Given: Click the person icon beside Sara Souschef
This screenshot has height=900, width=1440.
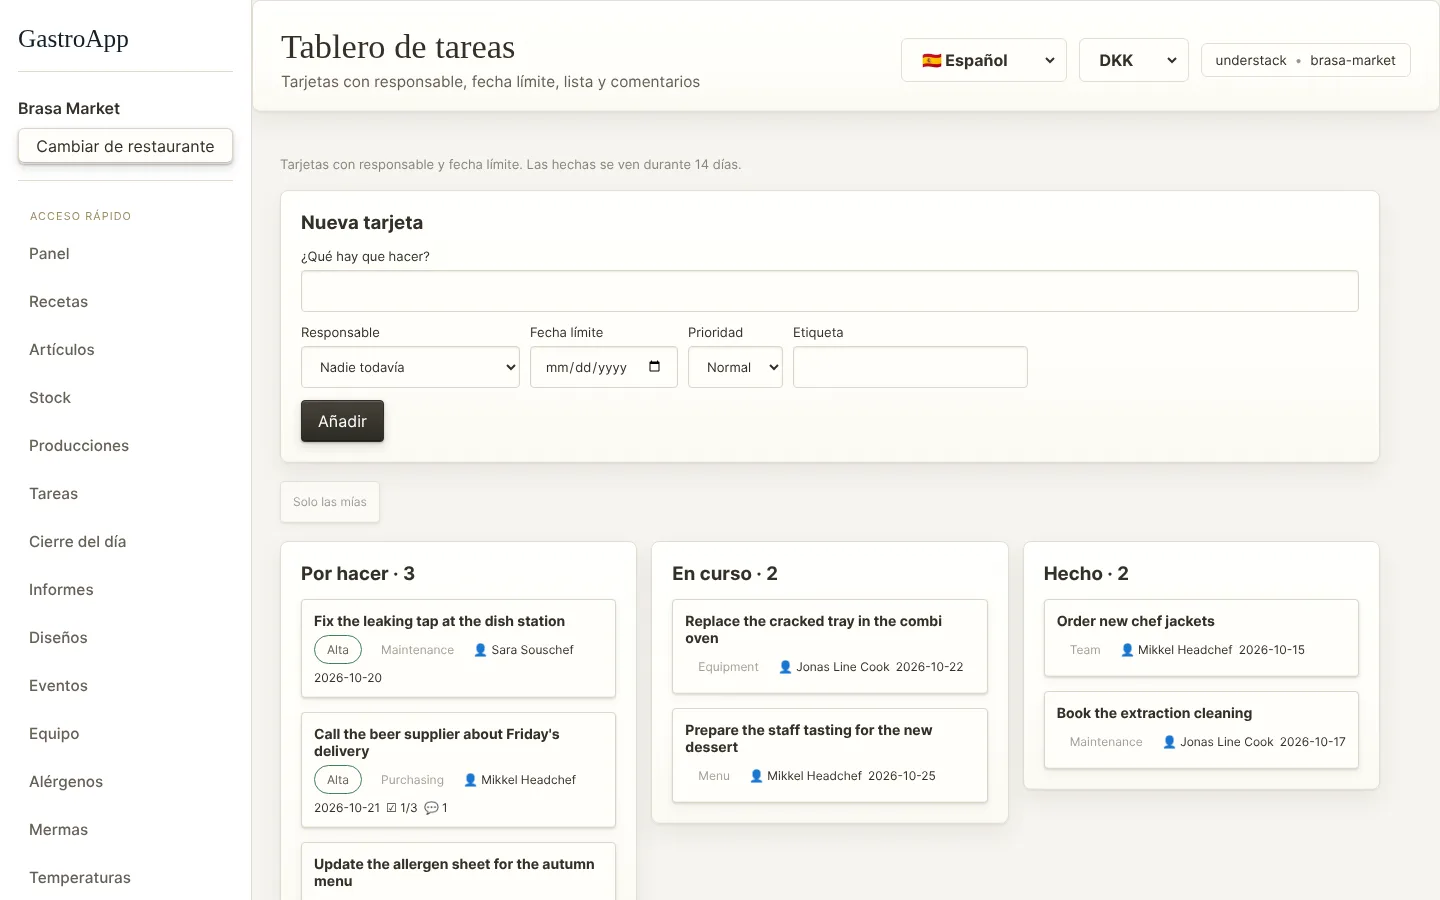Looking at the screenshot, I should tap(480, 650).
